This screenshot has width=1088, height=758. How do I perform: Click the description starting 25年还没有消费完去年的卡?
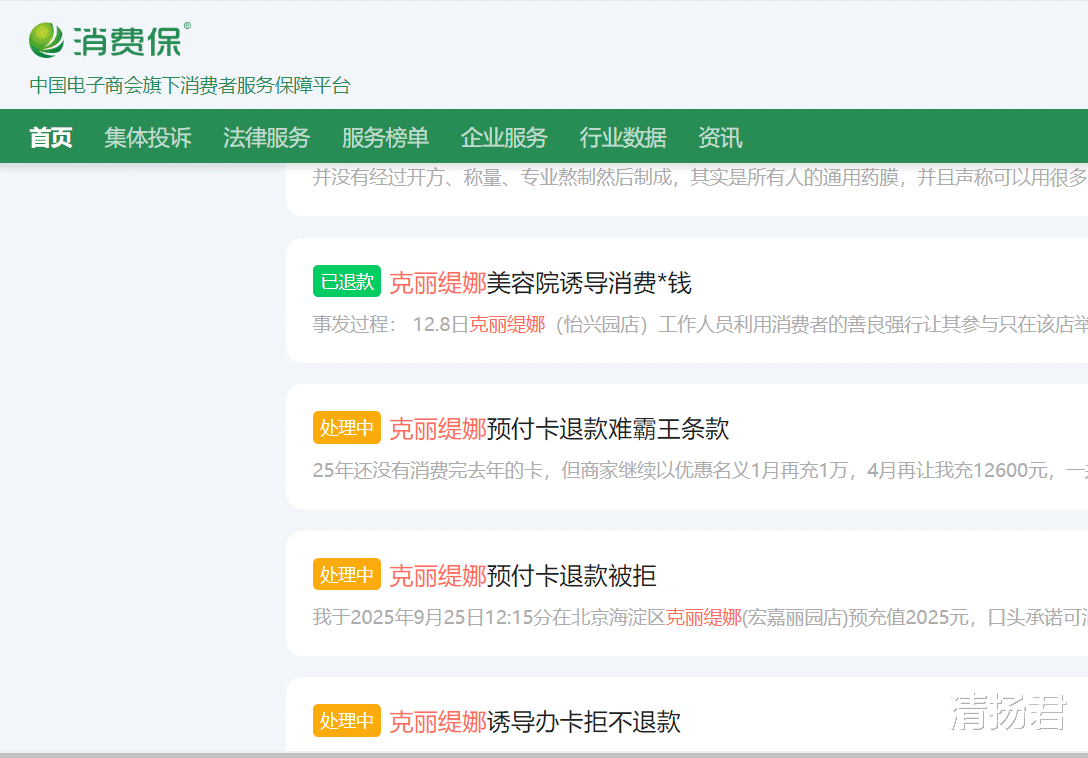[x=700, y=470]
